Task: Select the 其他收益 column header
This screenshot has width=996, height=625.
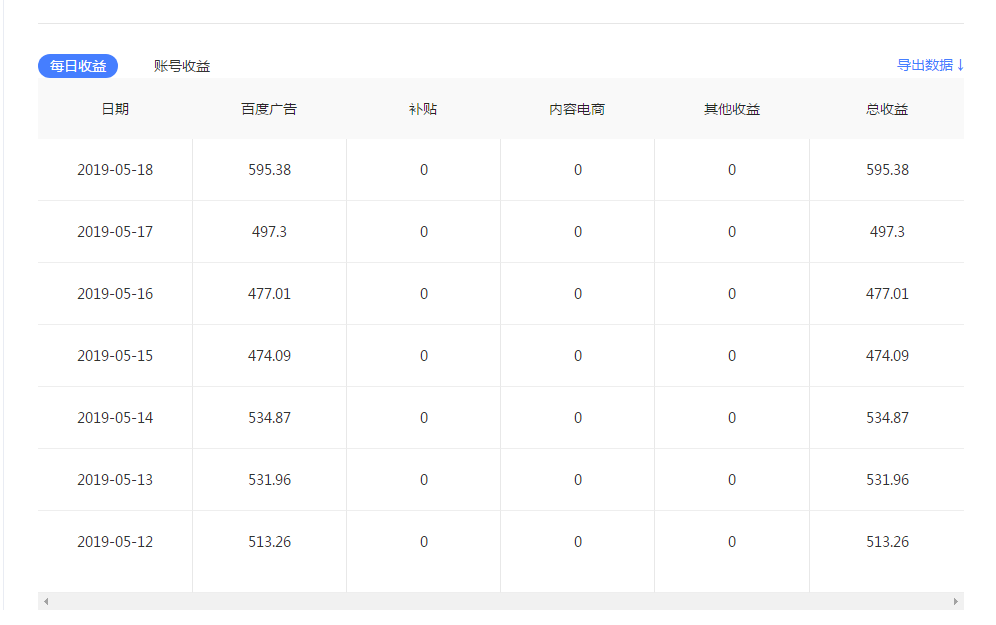Action: 732,109
